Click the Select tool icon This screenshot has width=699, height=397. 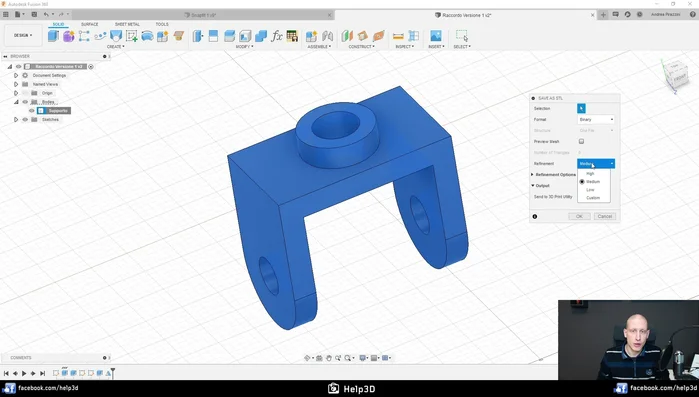tap(462, 36)
